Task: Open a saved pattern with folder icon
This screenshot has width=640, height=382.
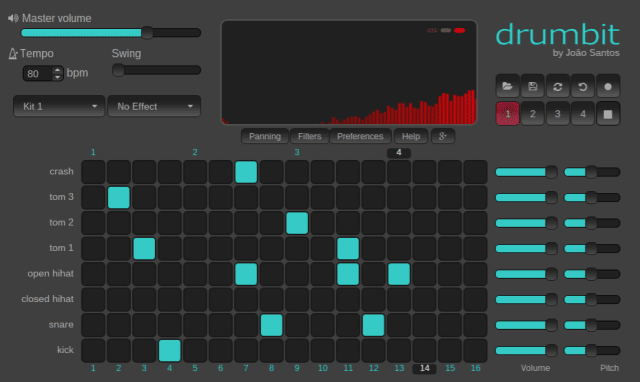Action: [507, 86]
